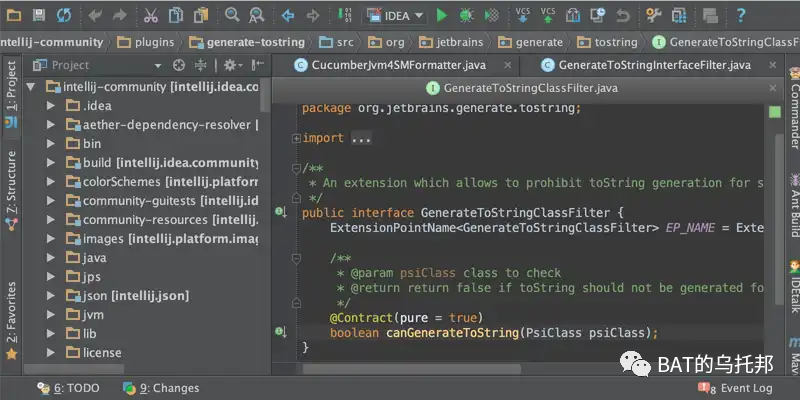Viewport: 800px width, 400px height.
Task: Click the Copy toolbar icon
Action: (x=176, y=15)
